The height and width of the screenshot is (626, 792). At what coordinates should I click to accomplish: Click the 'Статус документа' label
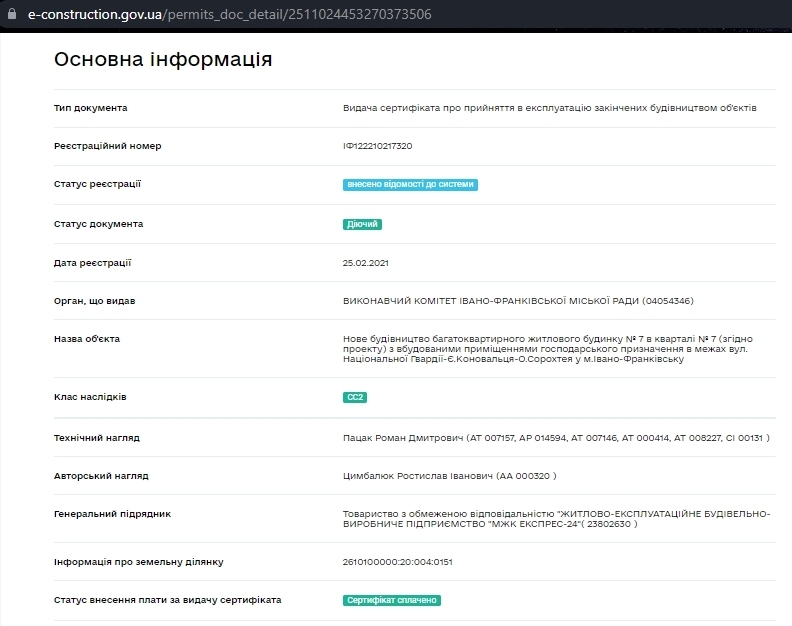tap(98, 224)
